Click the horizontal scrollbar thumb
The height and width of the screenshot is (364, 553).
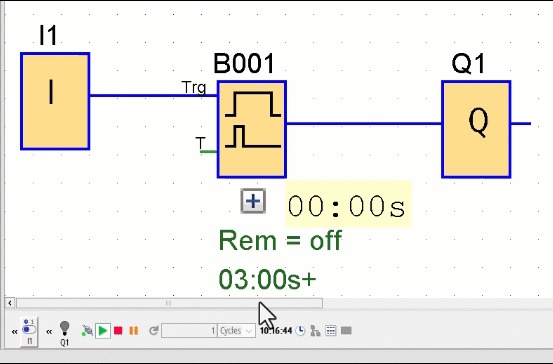pyautogui.click(x=169, y=303)
